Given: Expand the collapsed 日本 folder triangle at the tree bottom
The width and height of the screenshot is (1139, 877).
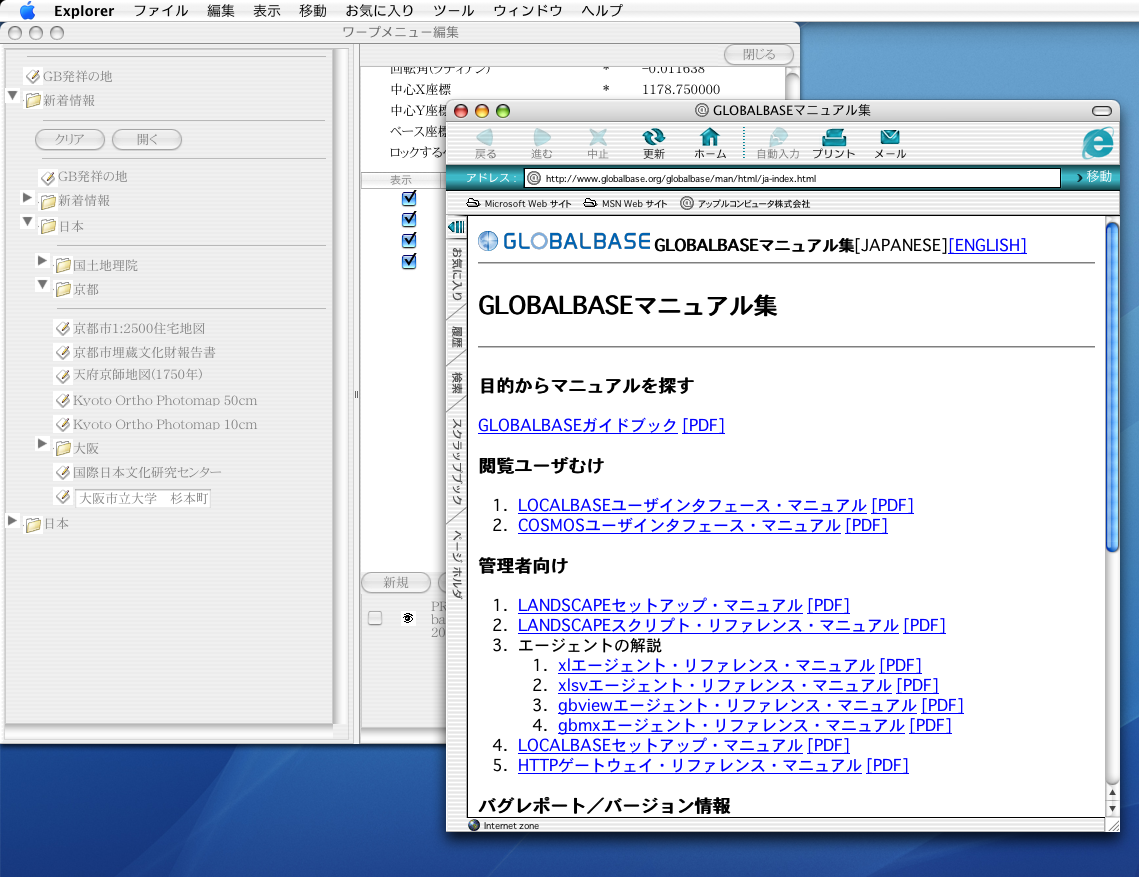Looking at the screenshot, I should [12, 520].
